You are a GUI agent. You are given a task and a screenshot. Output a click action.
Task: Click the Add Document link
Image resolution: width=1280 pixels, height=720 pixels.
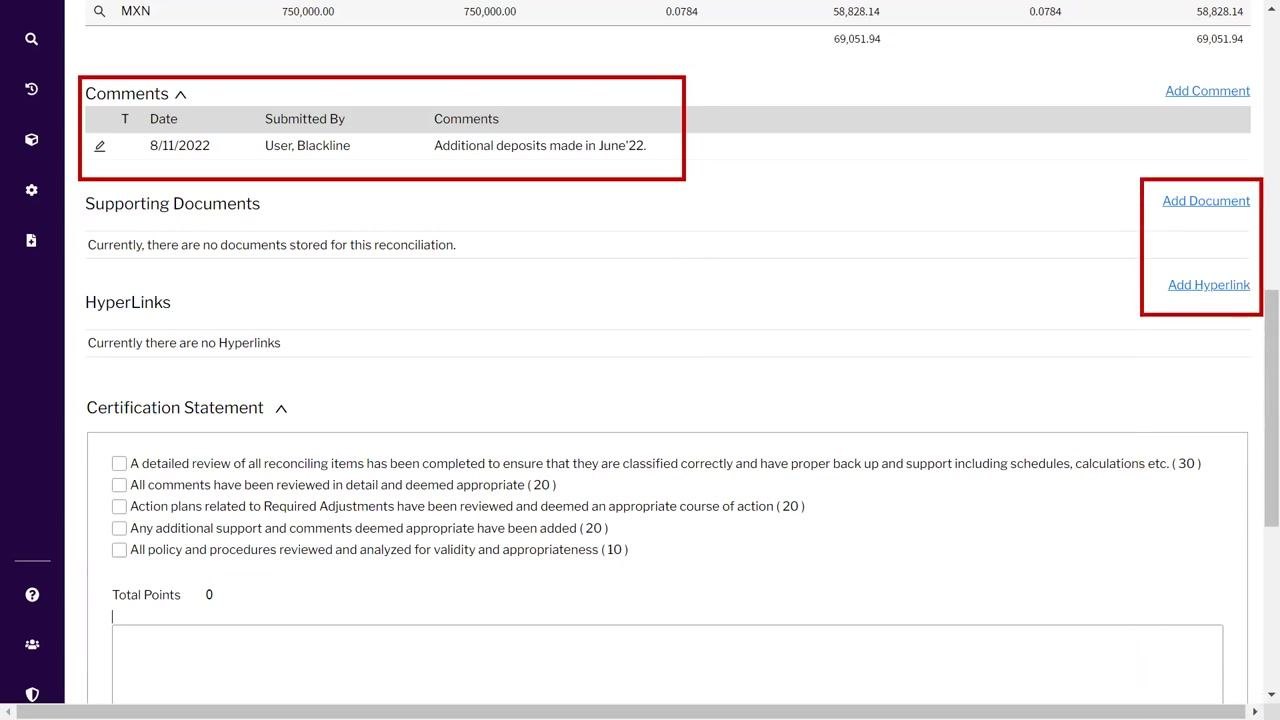point(1206,201)
